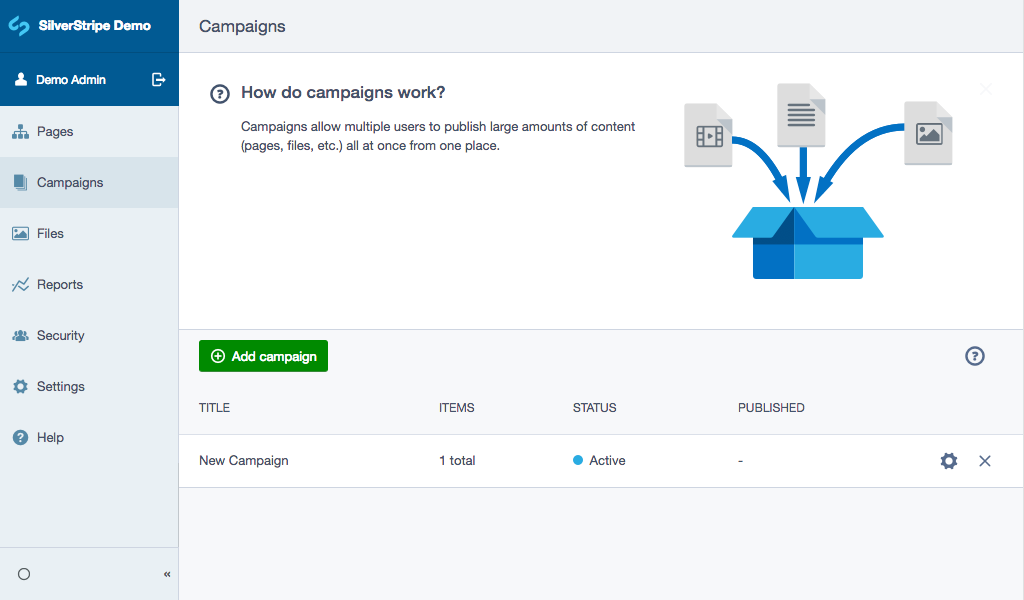Open settings gear for New Campaign row
The width and height of the screenshot is (1024, 600).
pyautogui.click(x=948, y=461)
